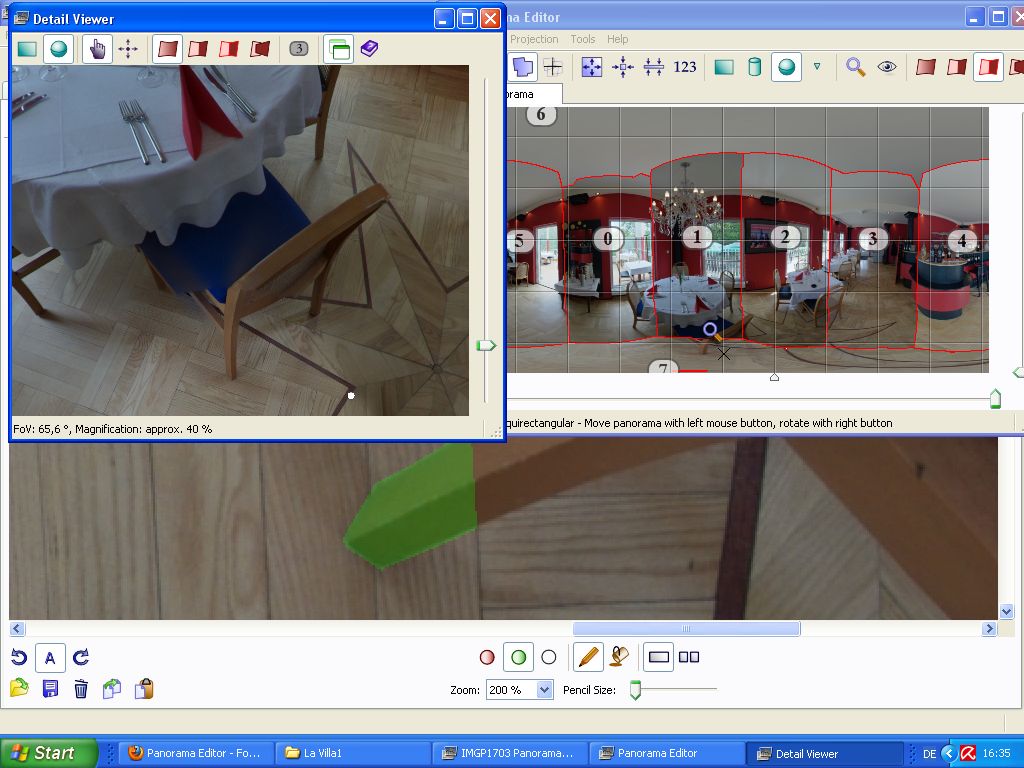The height and width of the screenshot is (768, 1024).
Task: Open the Tools menu
Action: (582, 39)
